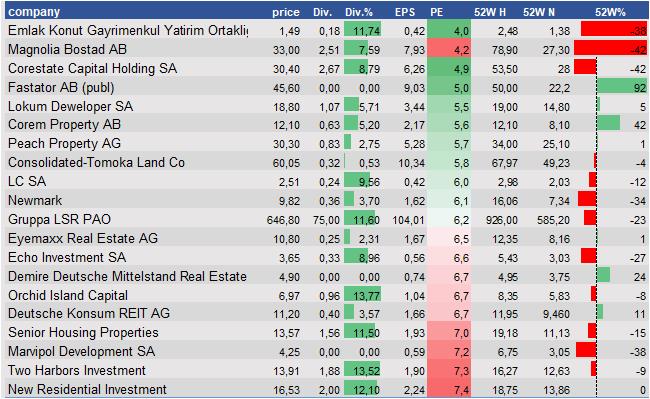Open Gruppa LSR PAO entry
The image size is (650, 399).
pos(326,219)
